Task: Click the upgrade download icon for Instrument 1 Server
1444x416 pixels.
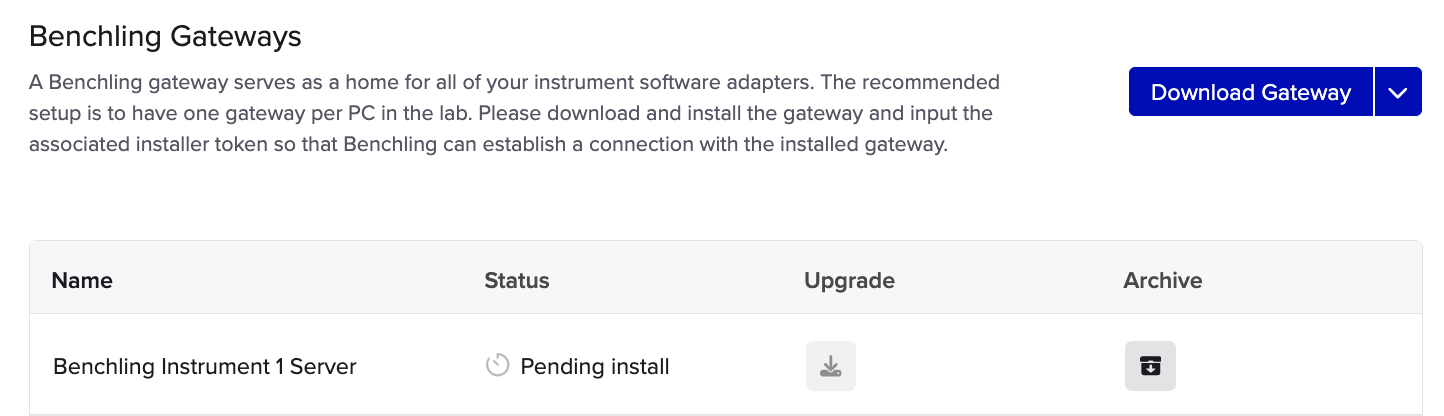Action: click(831, 366)
